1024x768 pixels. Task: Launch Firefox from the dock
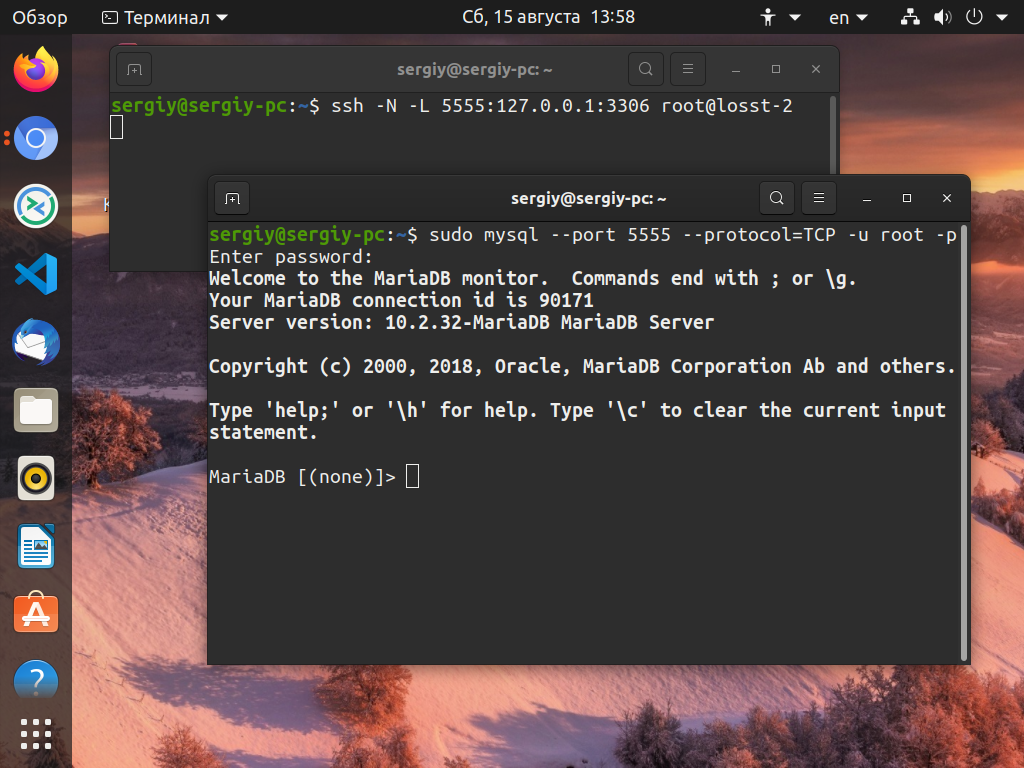click(x=36, y=70)
